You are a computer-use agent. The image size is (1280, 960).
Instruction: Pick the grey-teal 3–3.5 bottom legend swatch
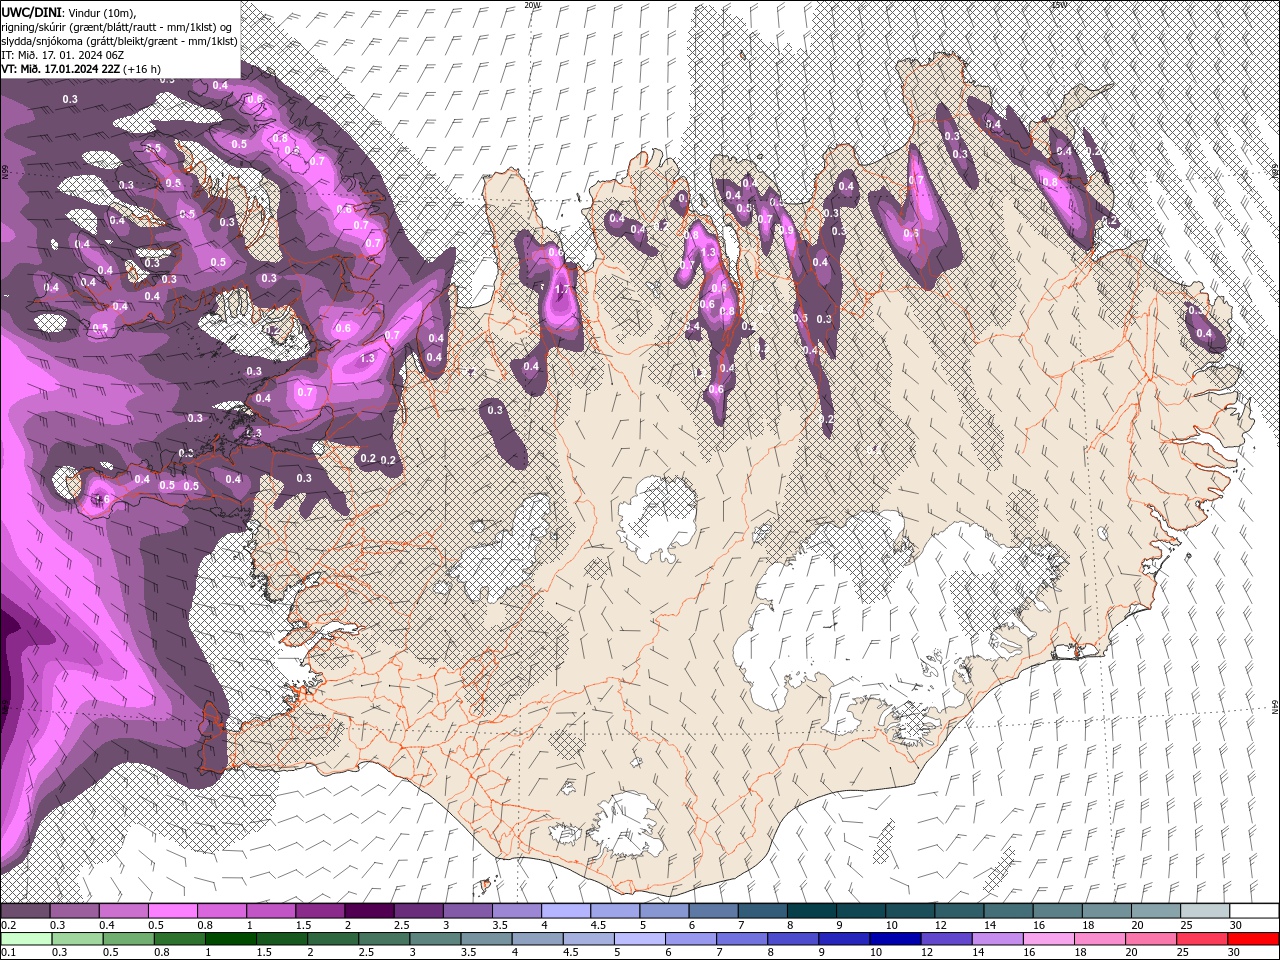click(x=436, y=939)
